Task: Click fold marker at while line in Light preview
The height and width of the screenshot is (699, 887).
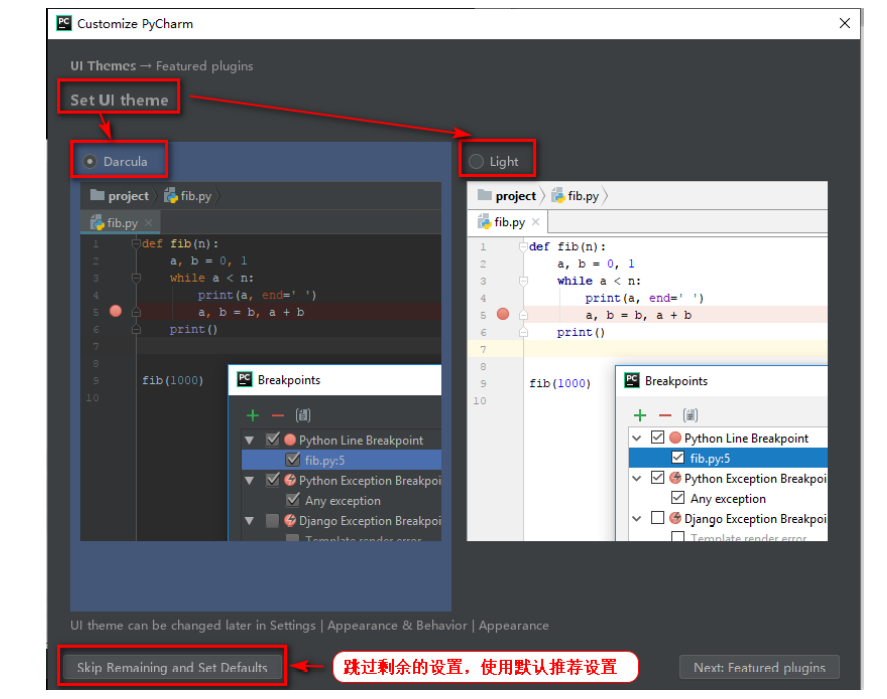Action: (523, 281)
